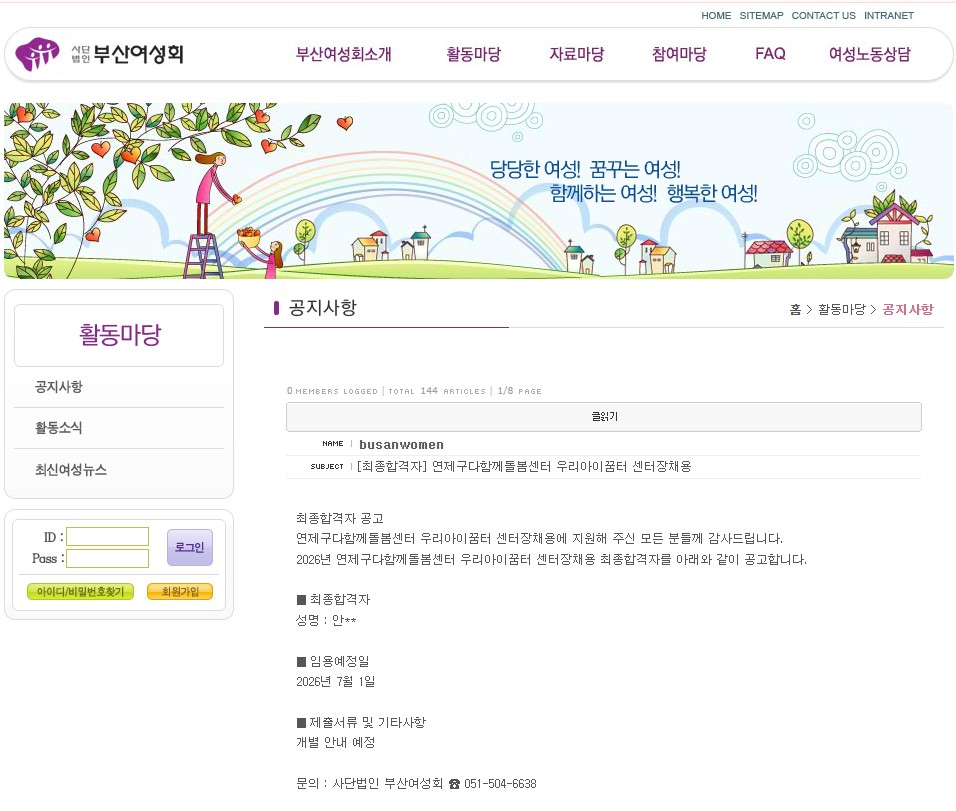Click the telephone icon before the number
This screenshot has height=811, width=956.
pos(454,784)
